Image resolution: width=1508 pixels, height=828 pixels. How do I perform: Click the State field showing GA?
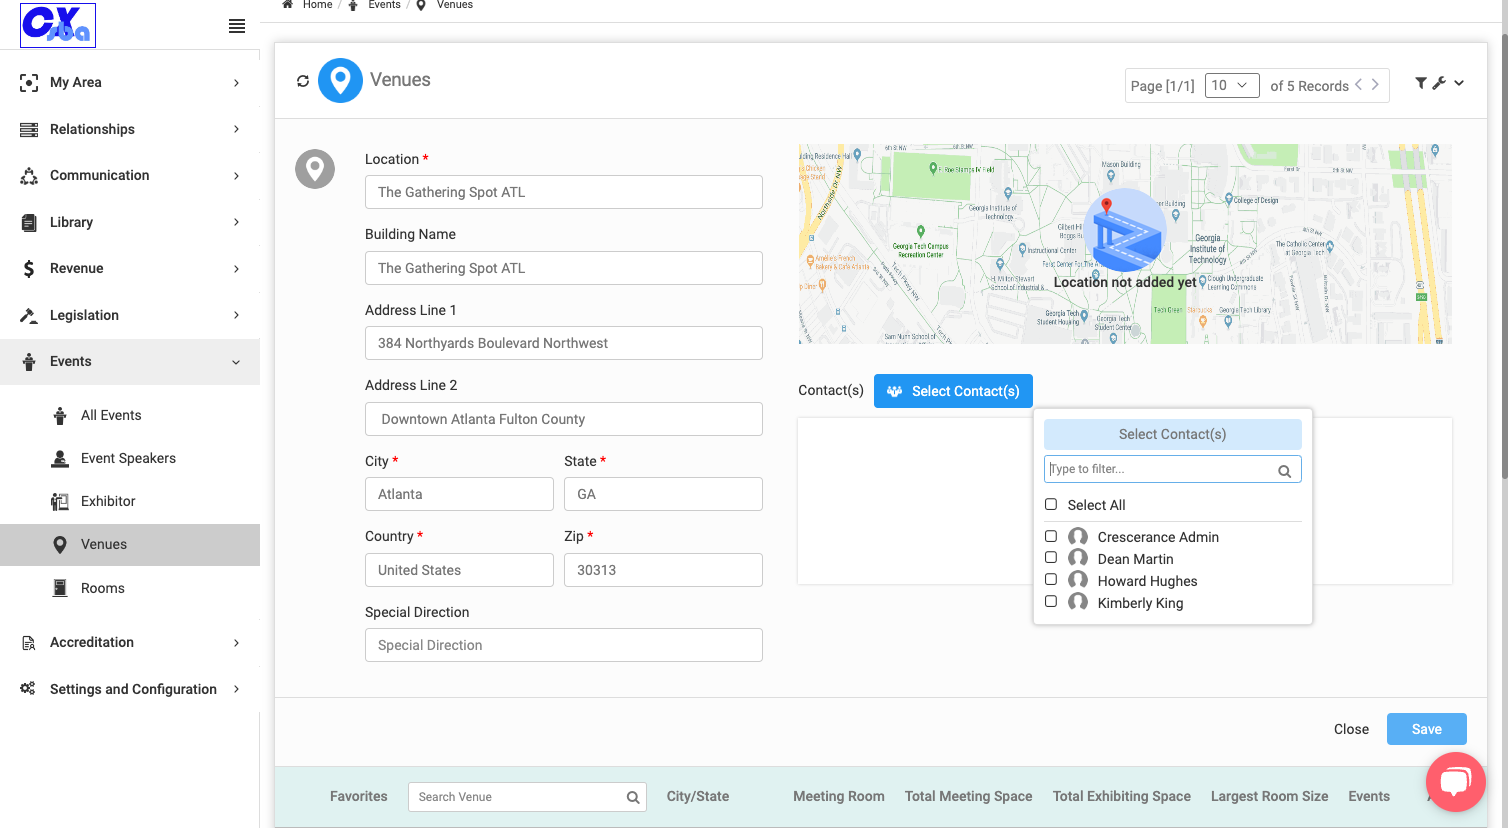tap(663, 494)
